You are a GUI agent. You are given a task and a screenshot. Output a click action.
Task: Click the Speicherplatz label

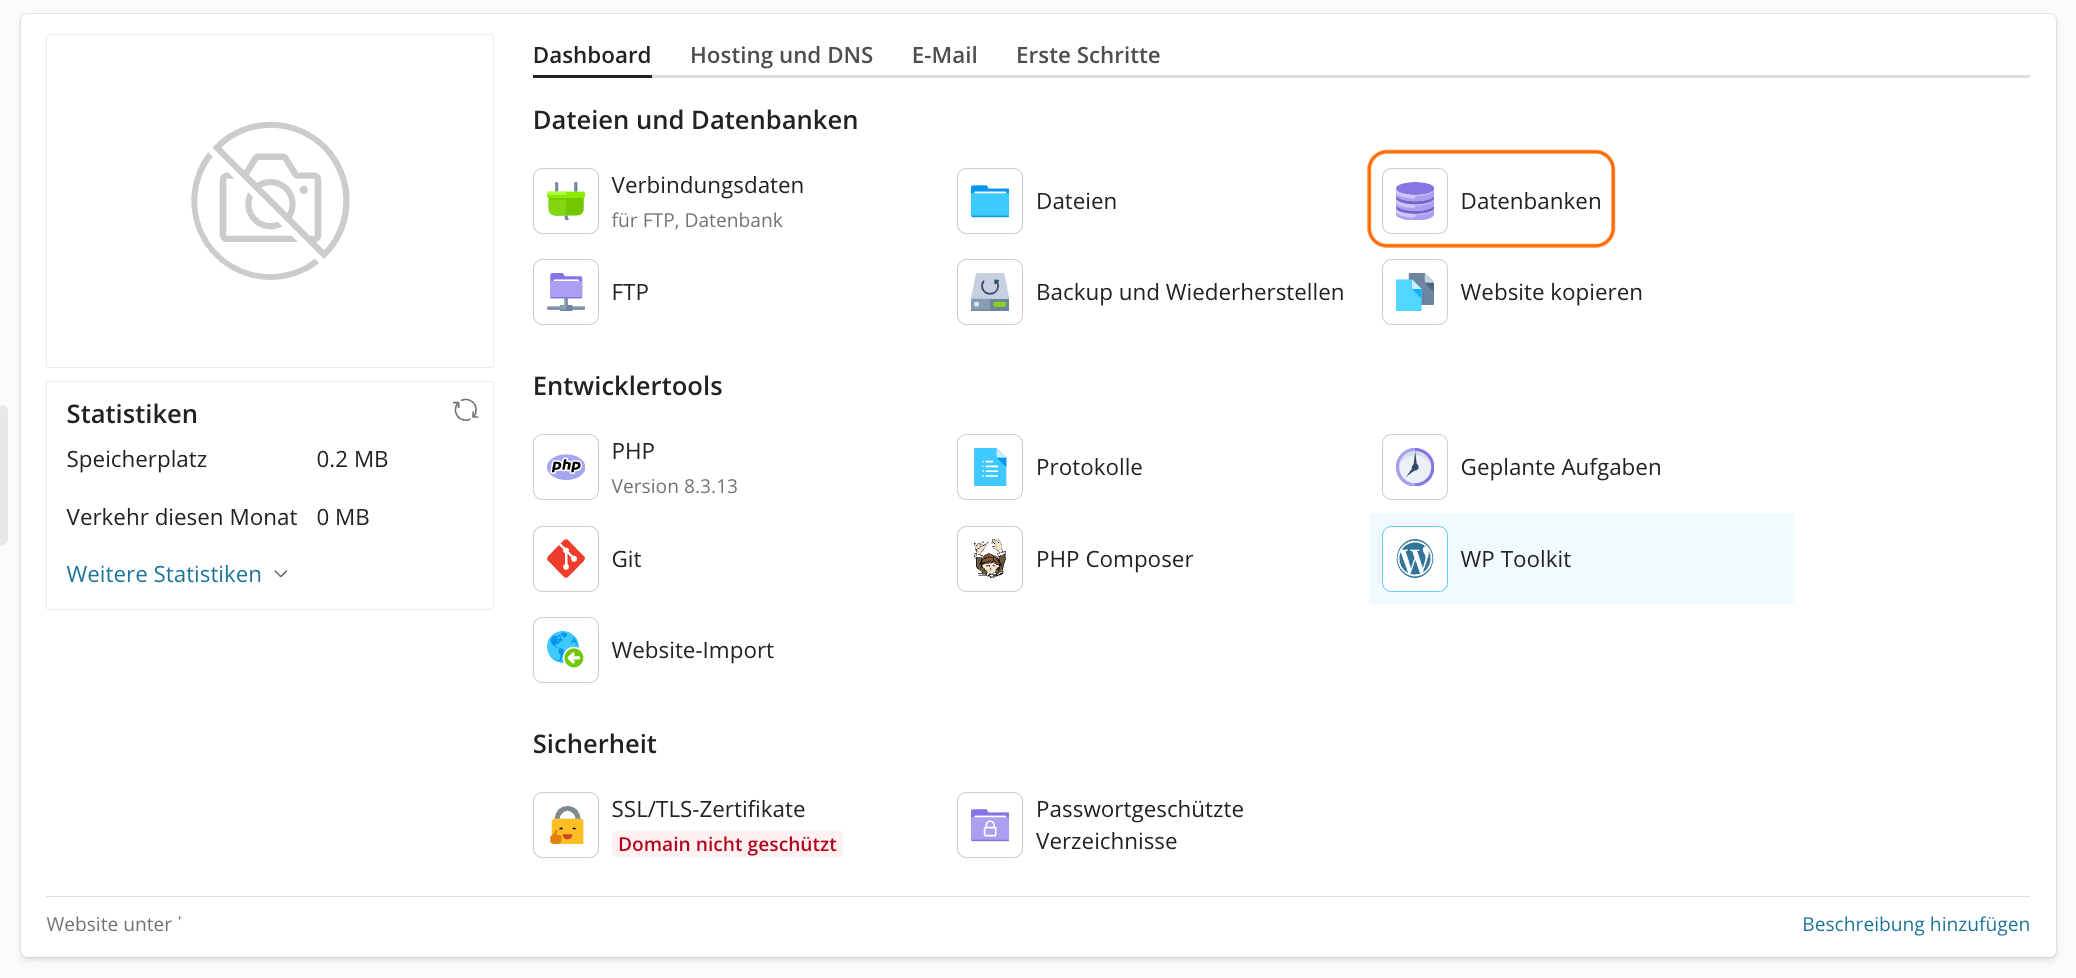pyautogui.click(x=137, y=459)
